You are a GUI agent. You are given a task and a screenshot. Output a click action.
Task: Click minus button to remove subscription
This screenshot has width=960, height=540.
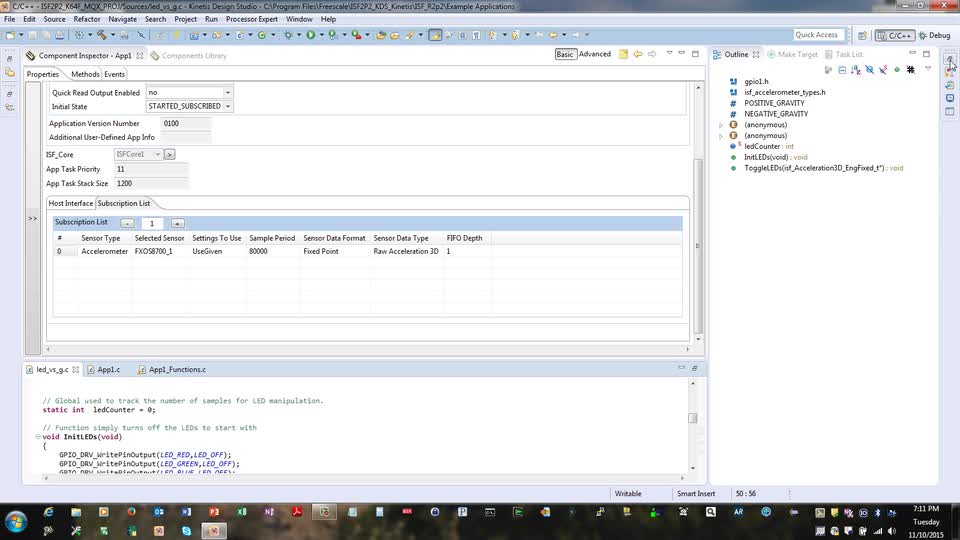pyautogui.click(x=127, y=223)
